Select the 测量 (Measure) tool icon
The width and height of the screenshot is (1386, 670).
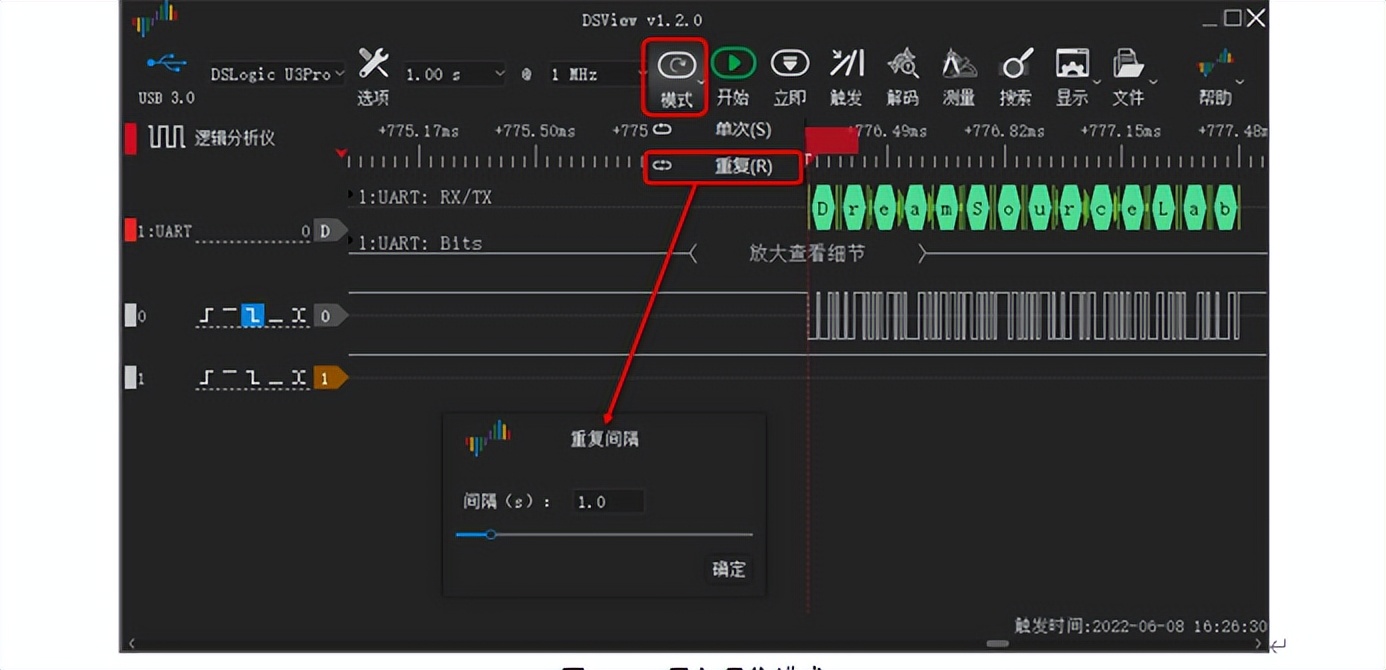click(958, 62)
